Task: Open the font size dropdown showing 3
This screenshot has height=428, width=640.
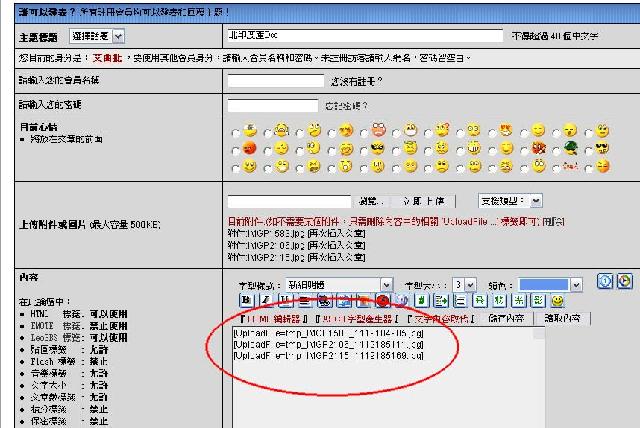Action: pos(463,284)
